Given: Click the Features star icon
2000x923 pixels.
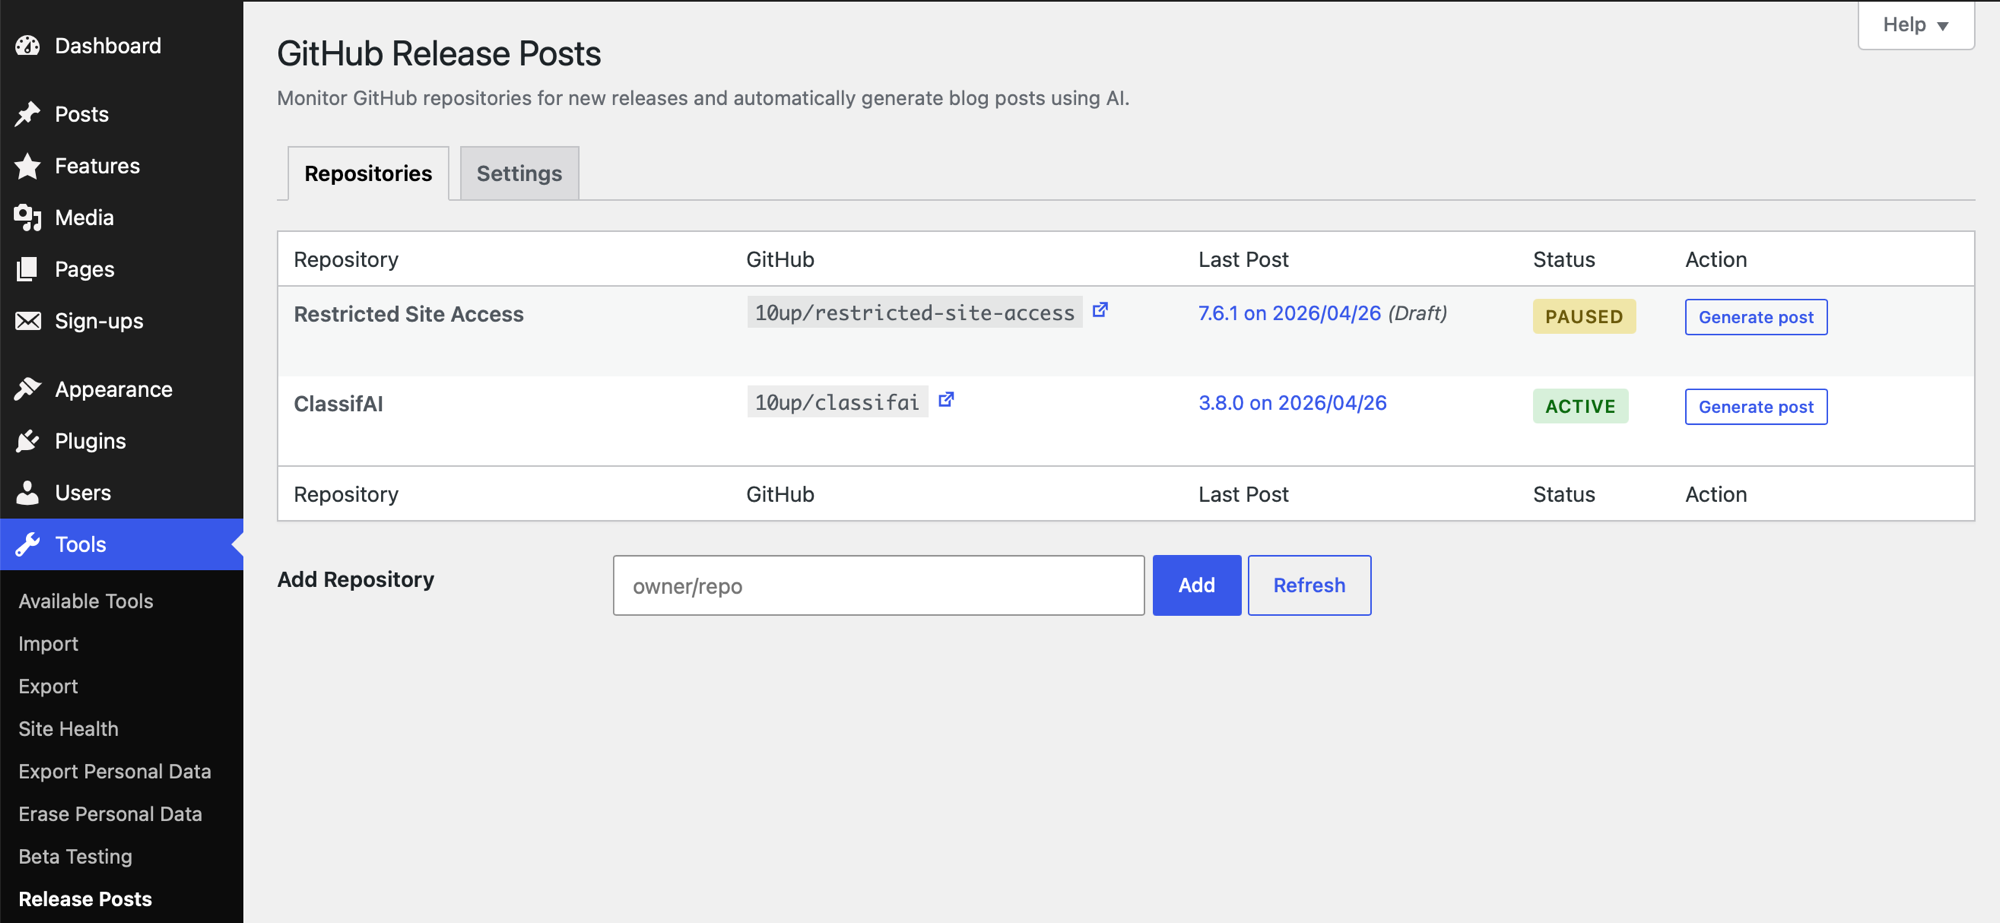Looking at the screenshot, I should point(28,166).
